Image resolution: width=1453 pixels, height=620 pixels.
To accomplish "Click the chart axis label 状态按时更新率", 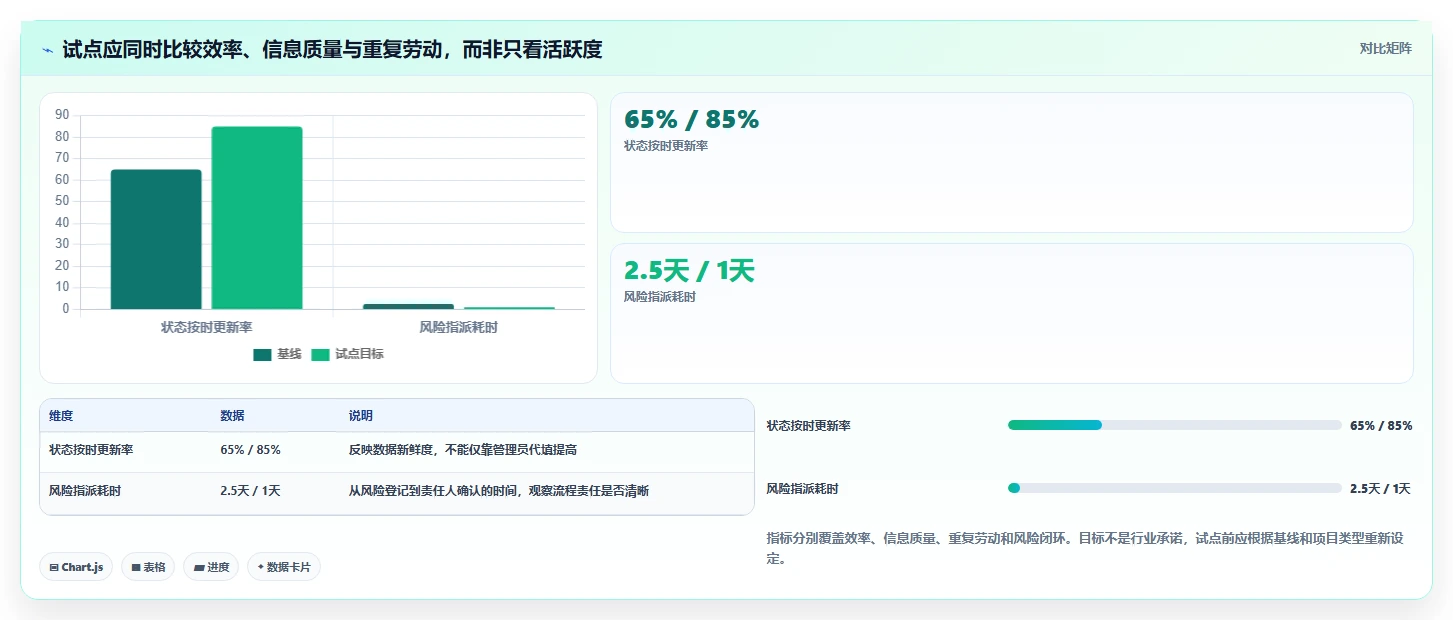I will [x=206, y=327].
